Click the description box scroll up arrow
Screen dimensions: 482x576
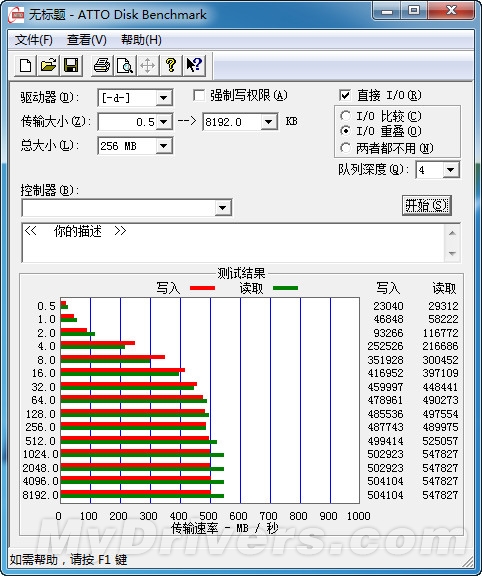453,233
